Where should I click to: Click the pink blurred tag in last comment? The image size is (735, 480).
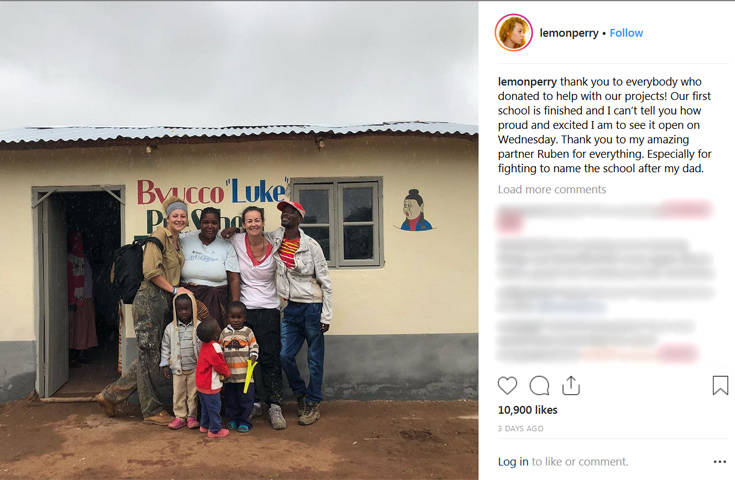(x=678, y=353)
